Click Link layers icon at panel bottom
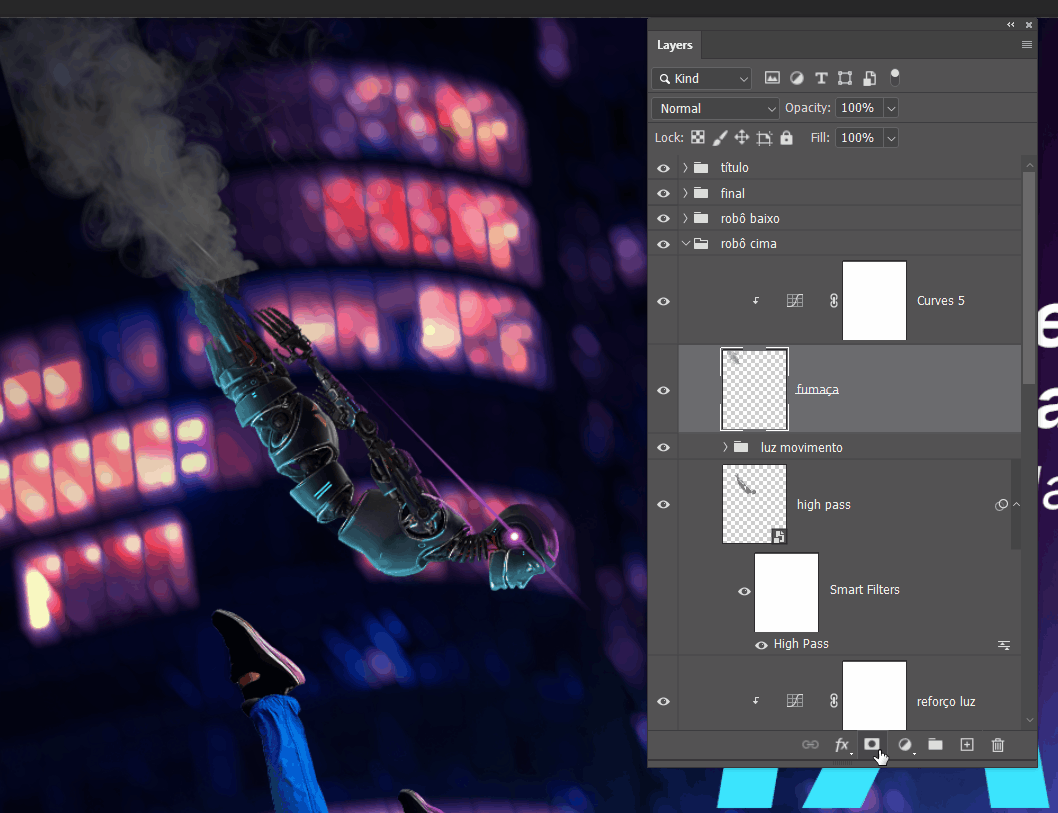 (x=810, y=744)
